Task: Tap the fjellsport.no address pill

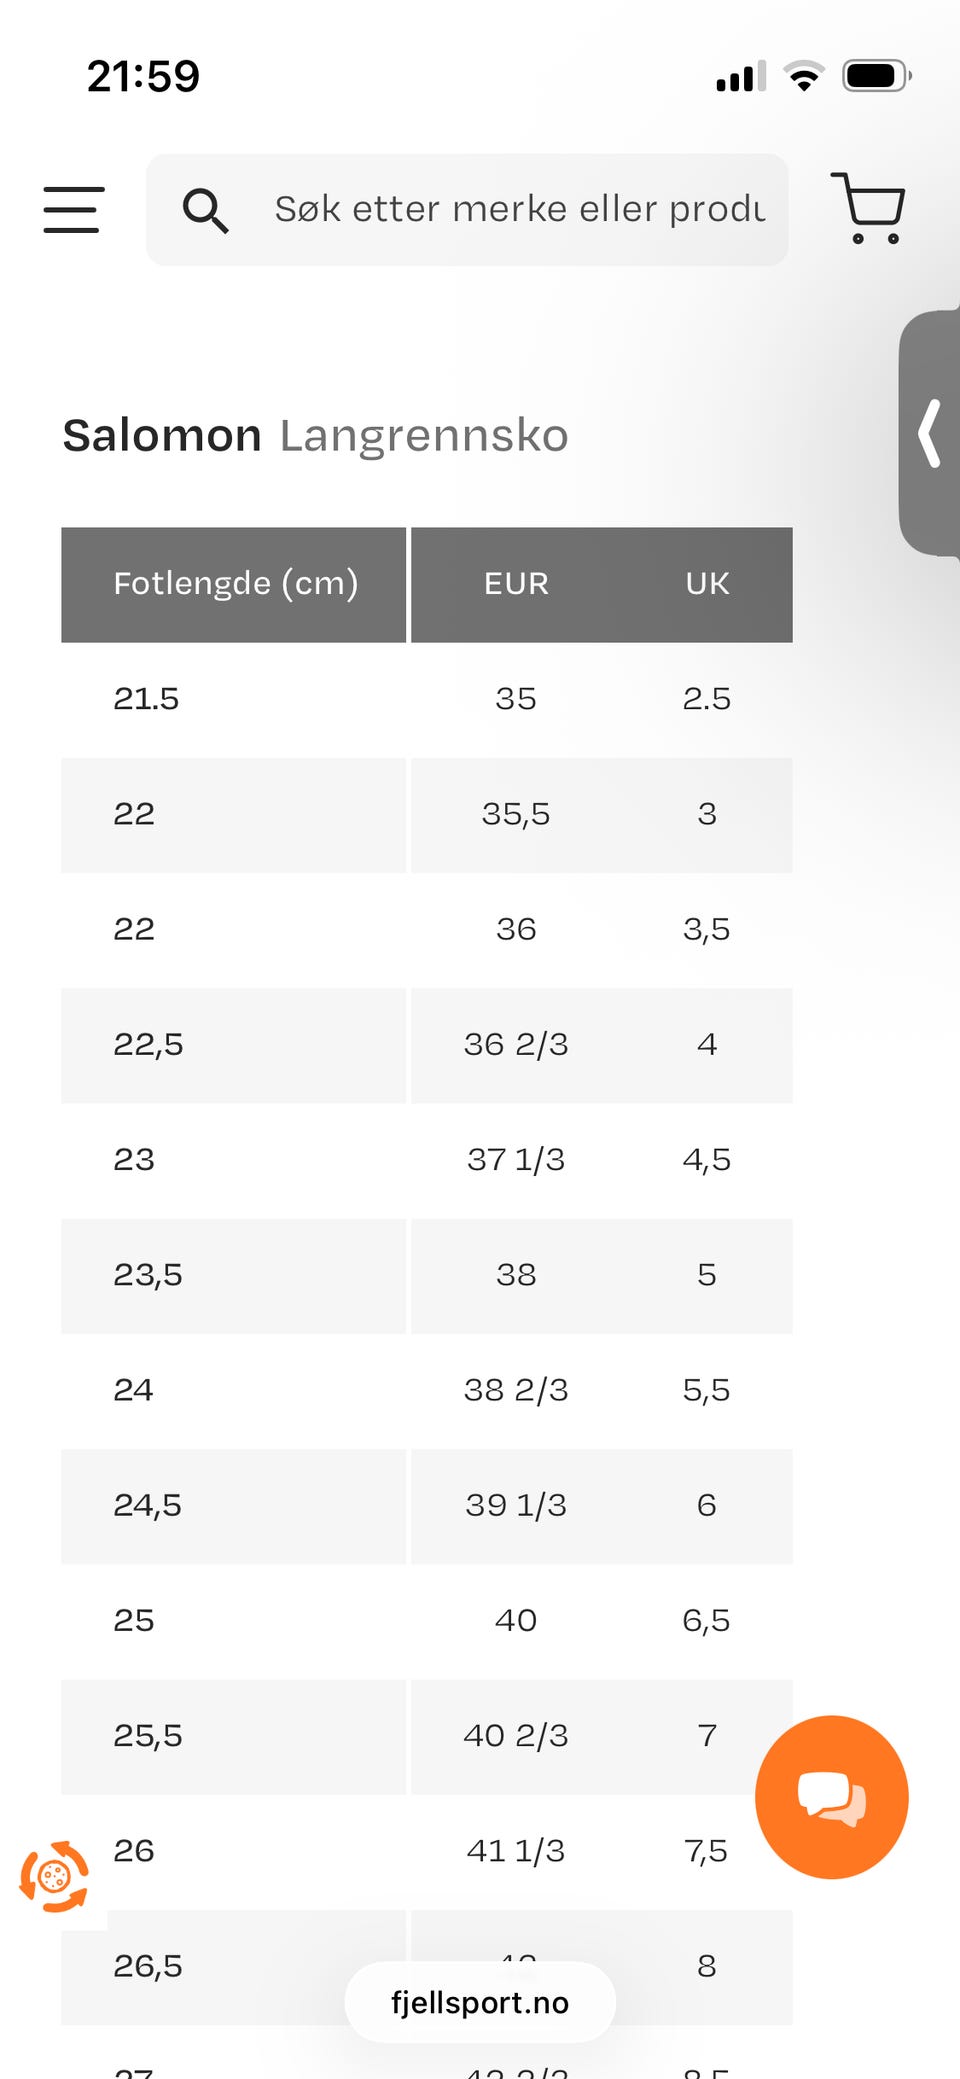Action: (x=480, y=2002)
